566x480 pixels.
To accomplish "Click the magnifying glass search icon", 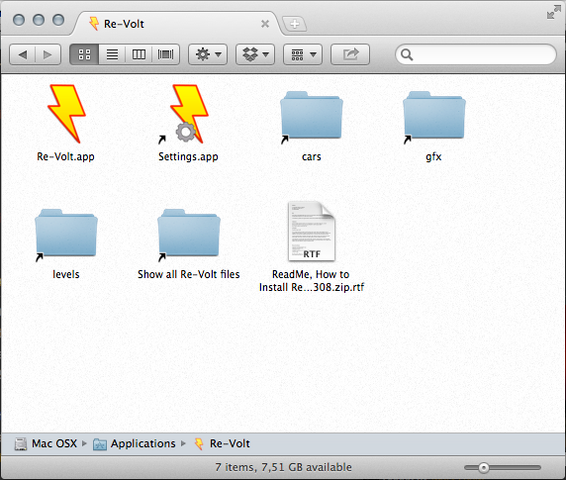I will click(x=406, y=55).
